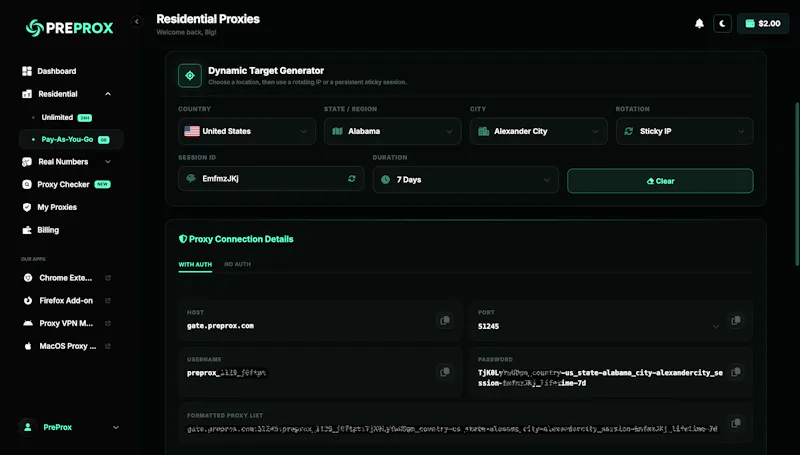Click the PreProx user avatar
The height and width of the screenshot is (455, 800).
click(28, 427)
